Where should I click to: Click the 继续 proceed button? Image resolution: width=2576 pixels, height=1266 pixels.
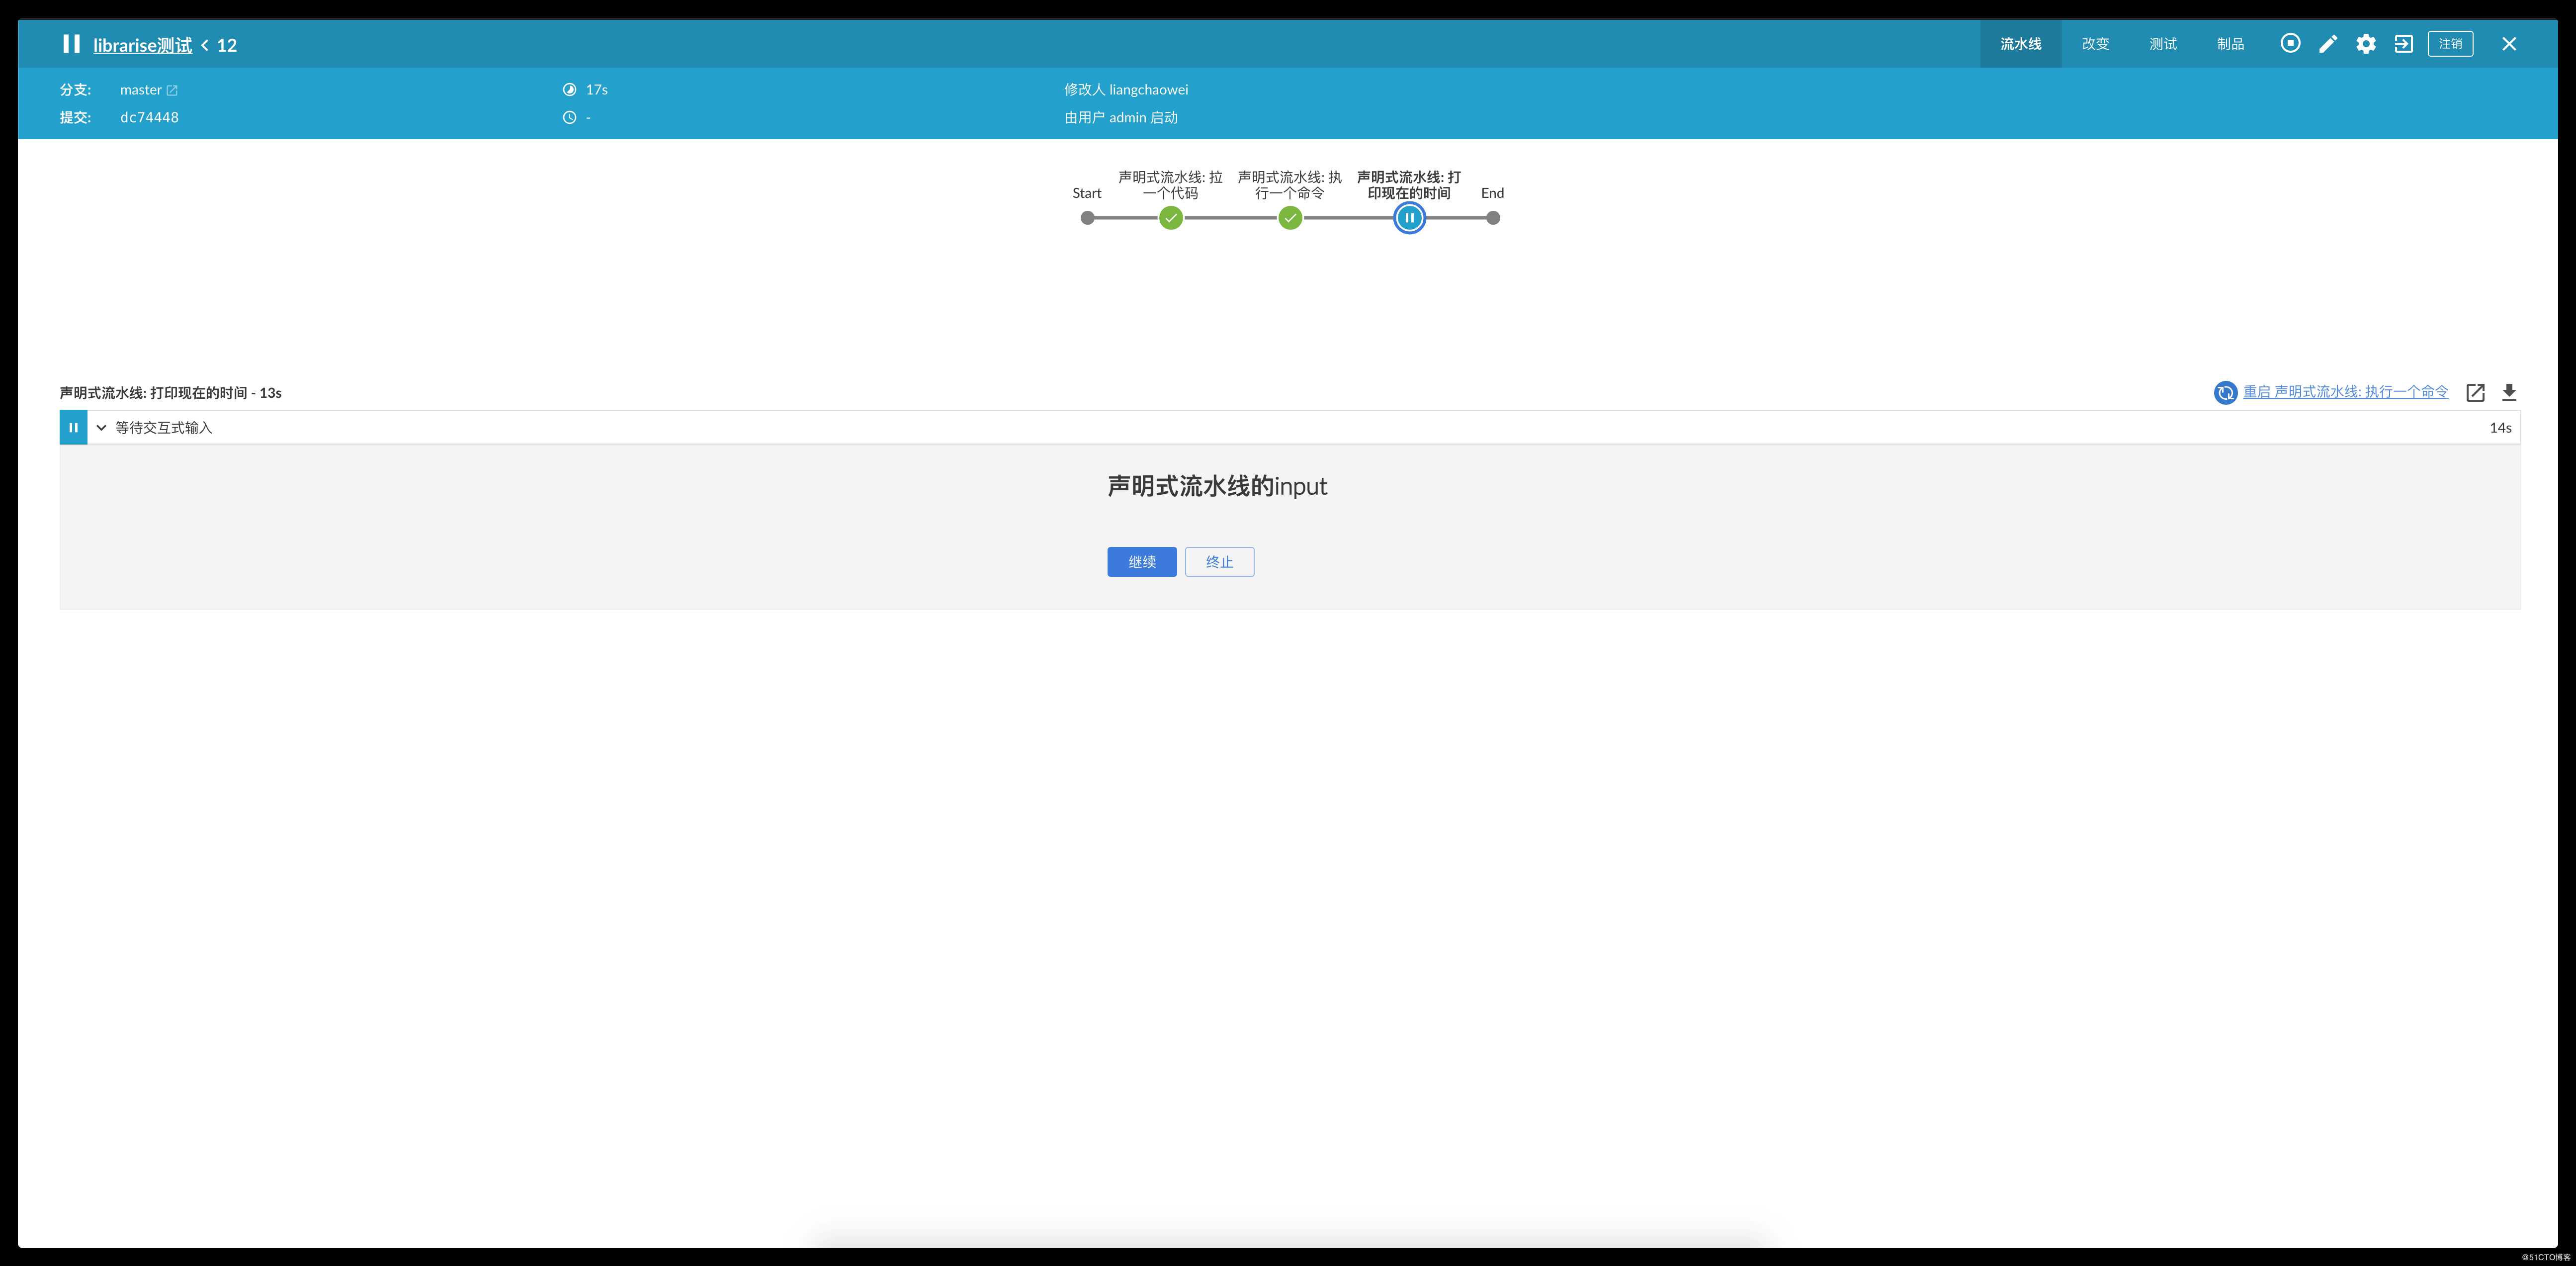pos(1141,562)
